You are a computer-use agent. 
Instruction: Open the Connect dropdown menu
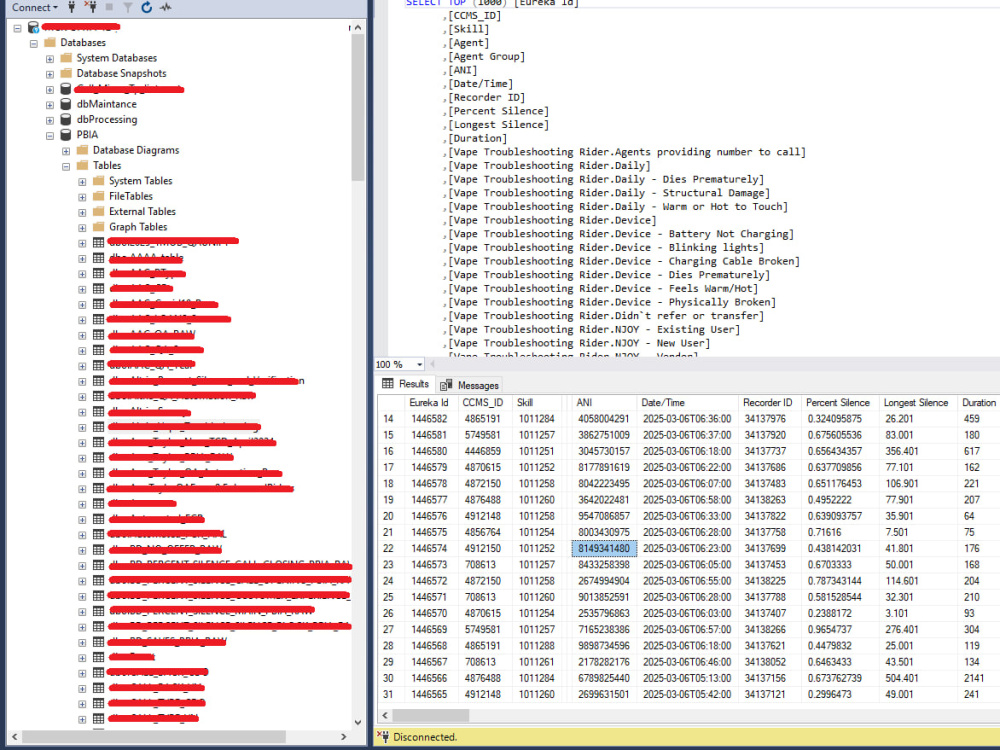pyautogui.click(x=35, y=8)
